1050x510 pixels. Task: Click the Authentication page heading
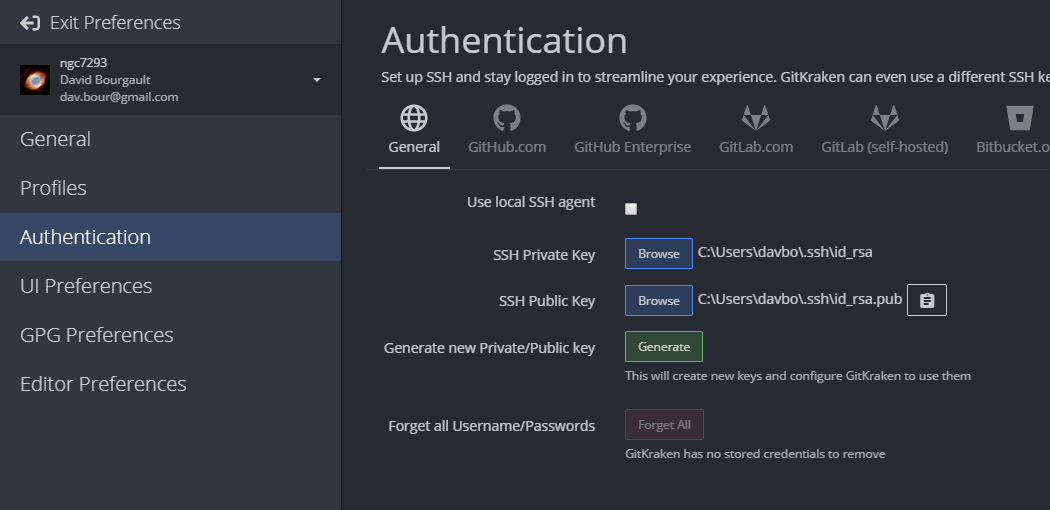[x=504, y=40]
